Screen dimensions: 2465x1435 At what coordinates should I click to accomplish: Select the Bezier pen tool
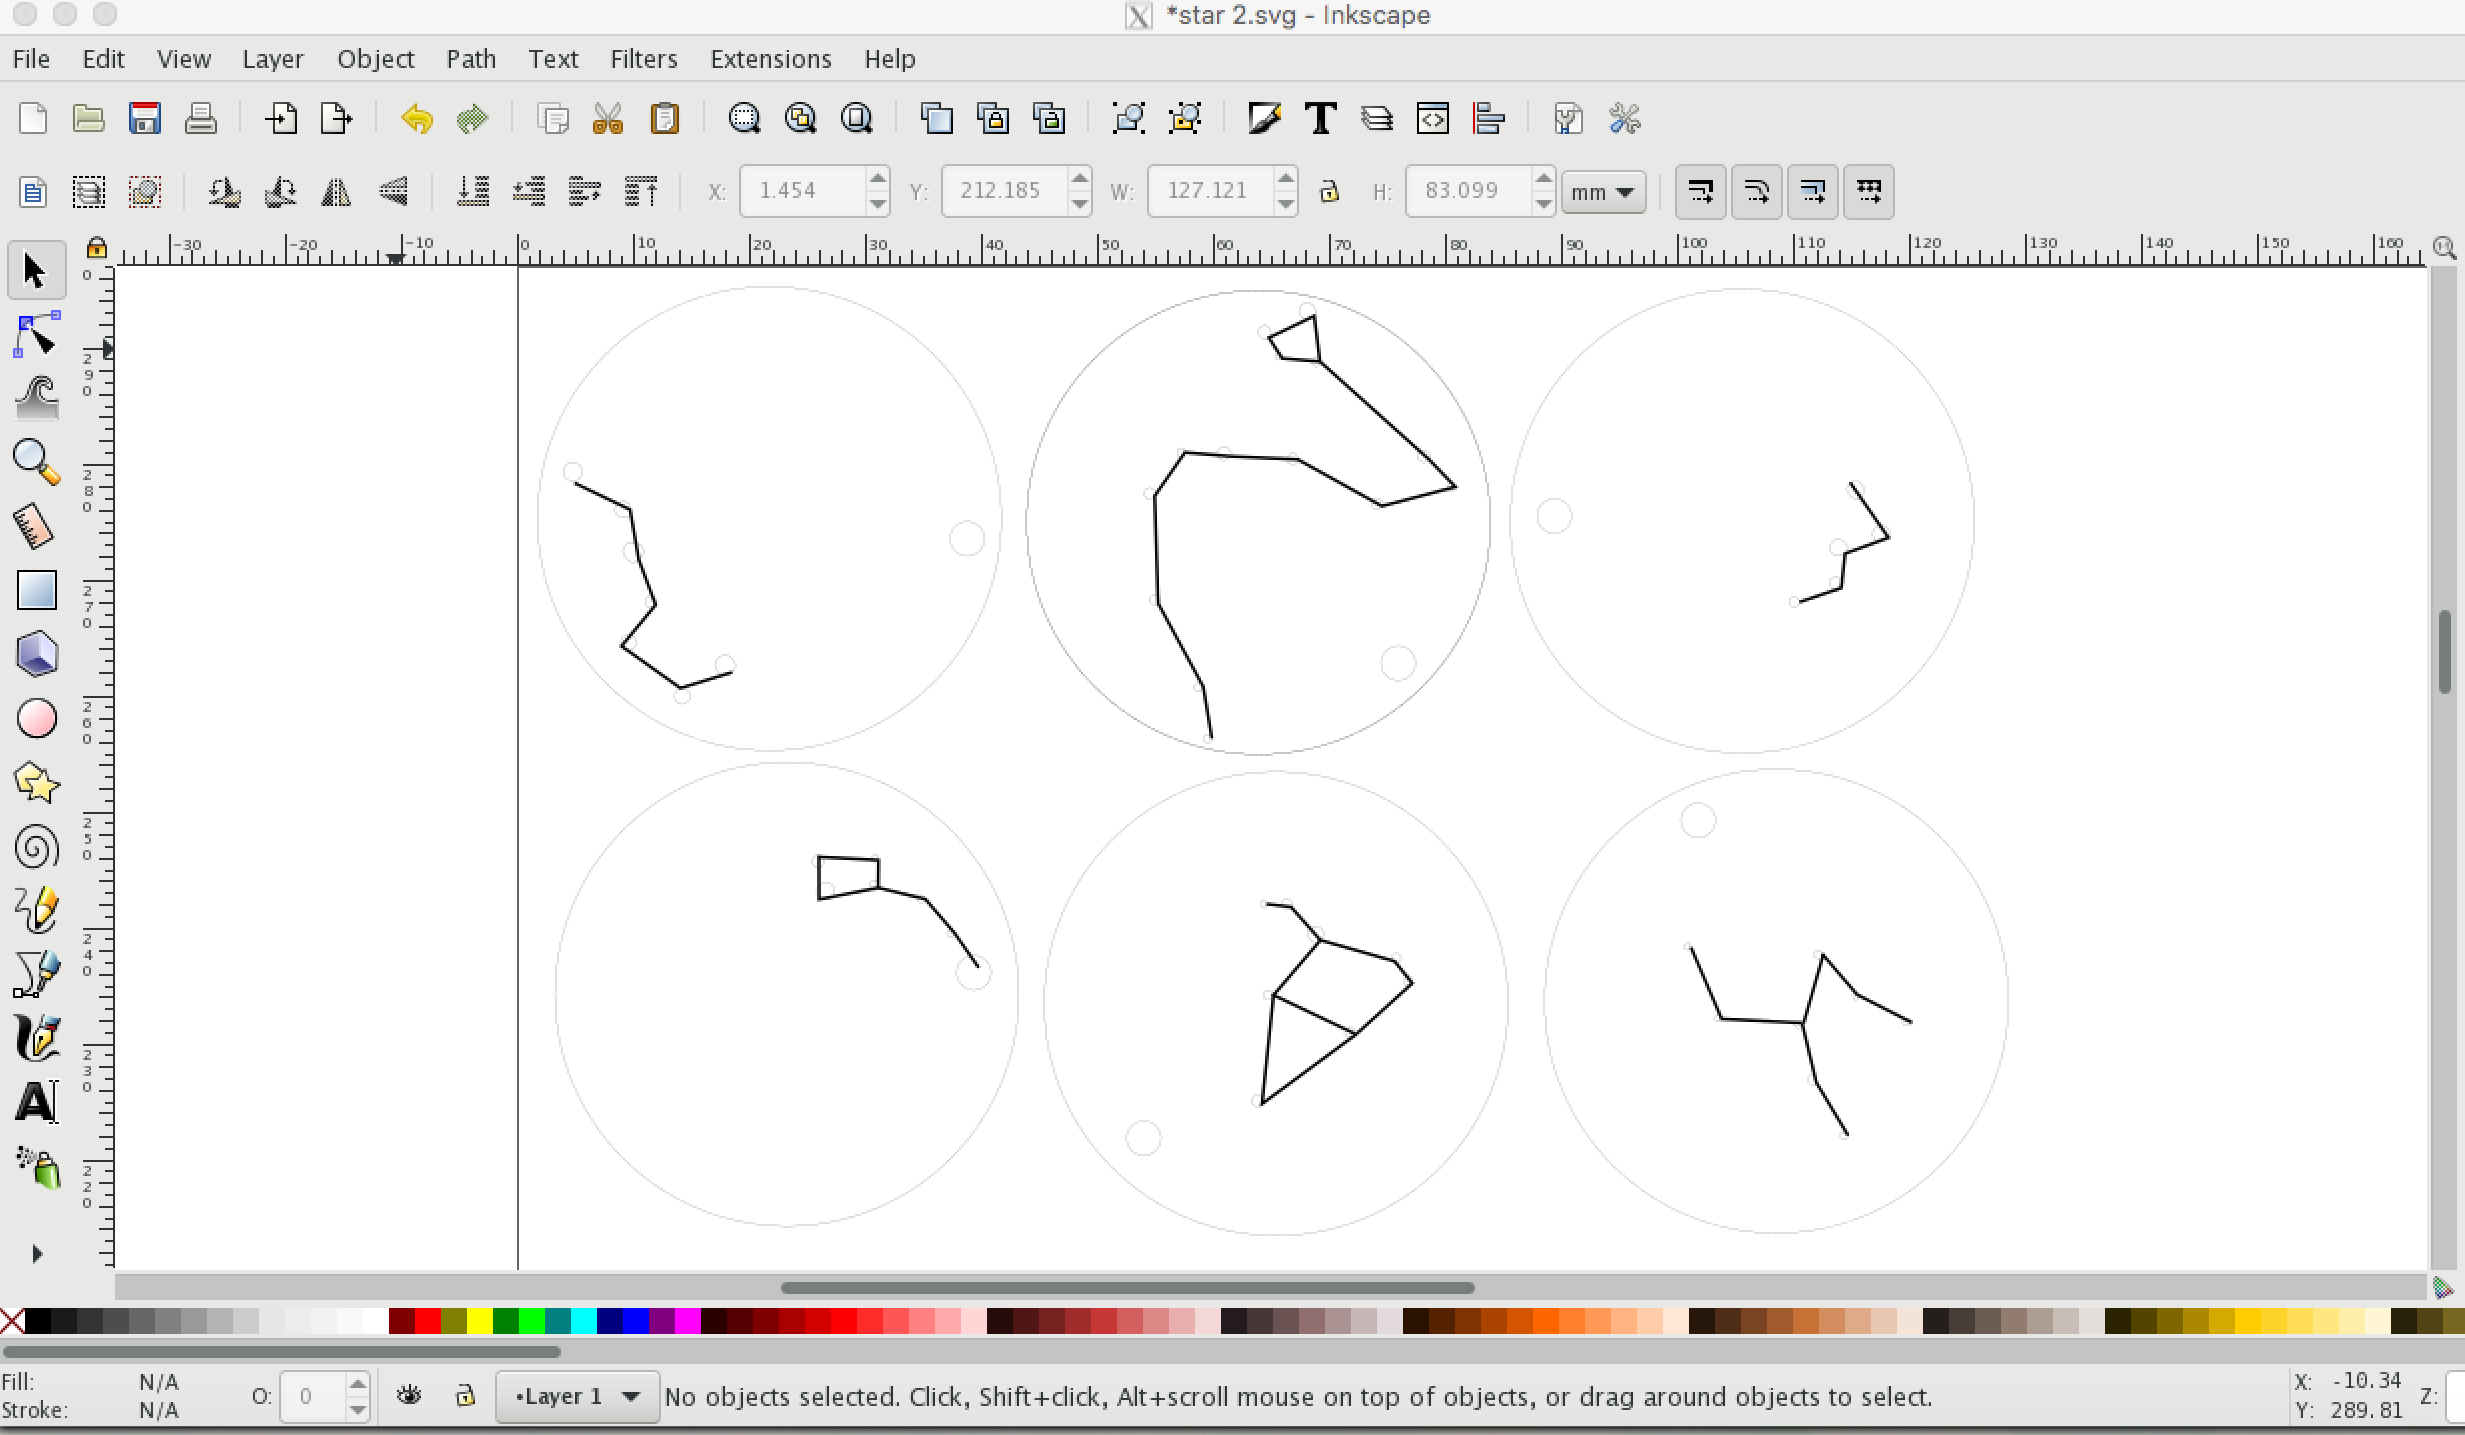pos(36,974)
